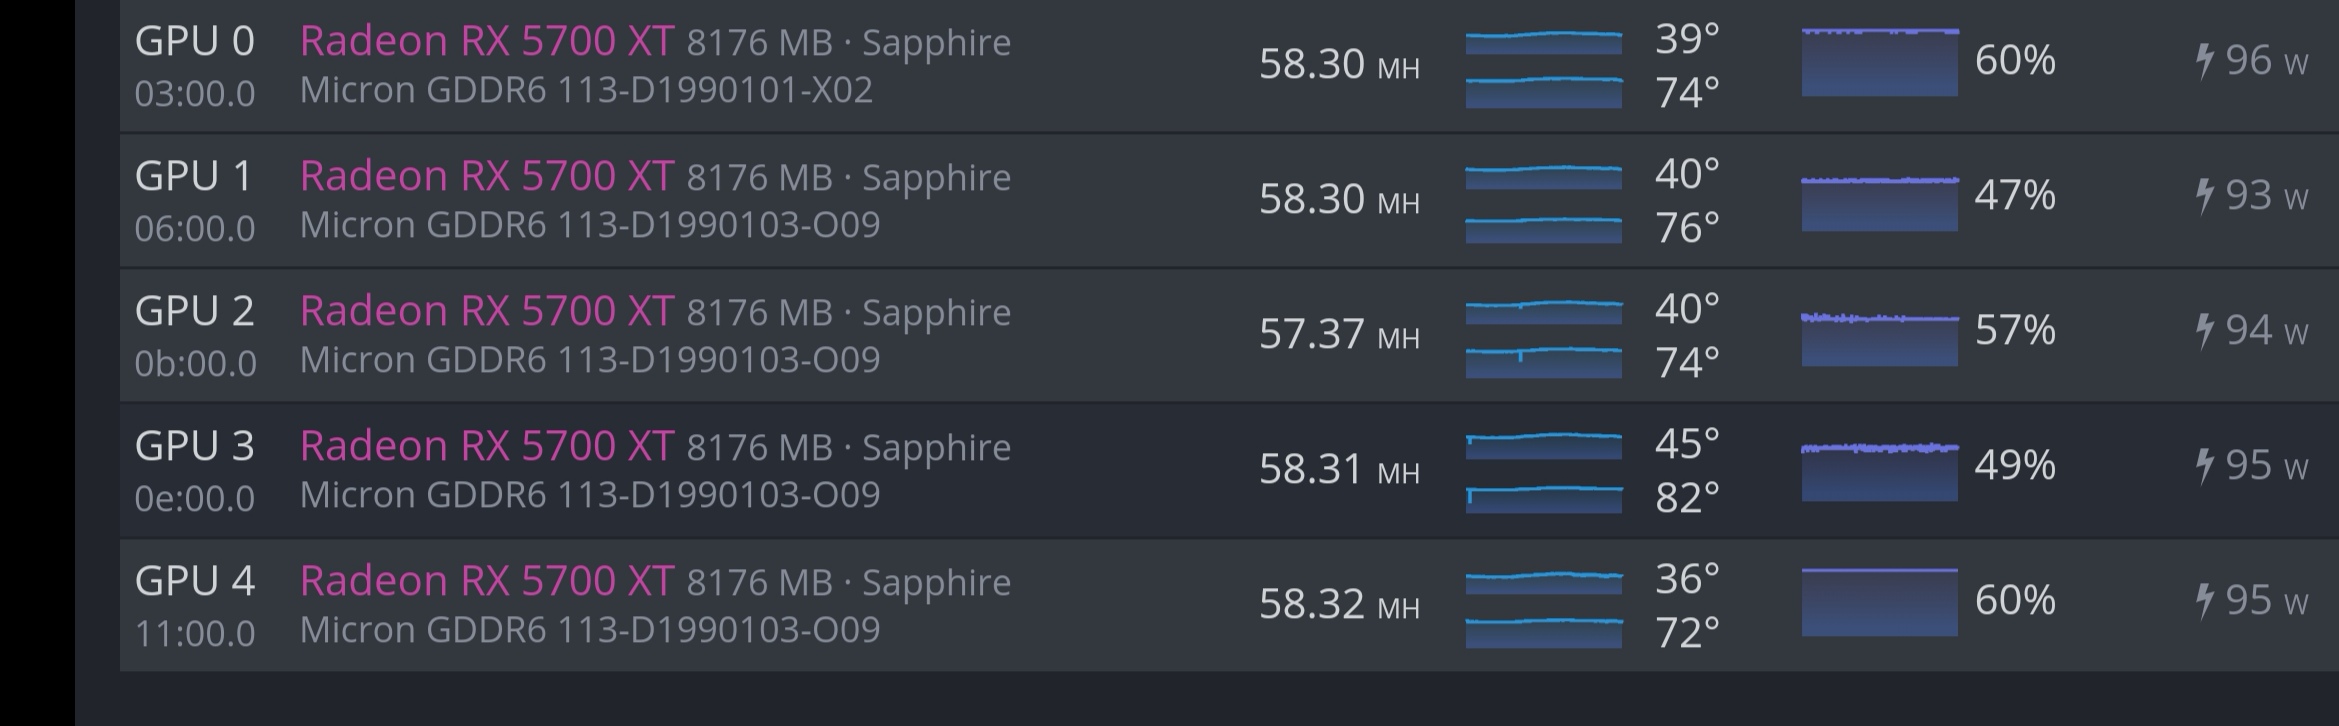
Task: Open GPU 0 fan speed graph
Action: tap(1879, 62)
